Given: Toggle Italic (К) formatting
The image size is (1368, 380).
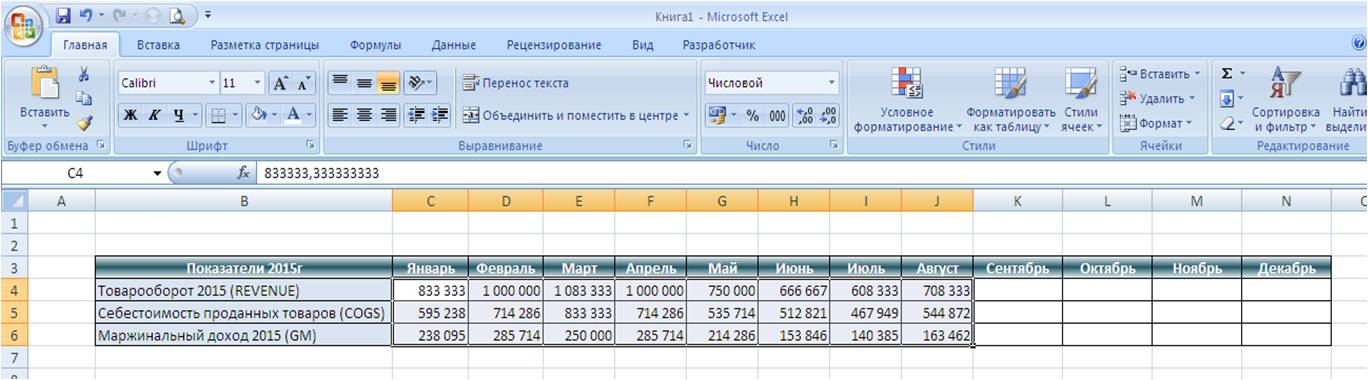Looking at the screenshot, I should pyautogui.click(x=154, y=115).
